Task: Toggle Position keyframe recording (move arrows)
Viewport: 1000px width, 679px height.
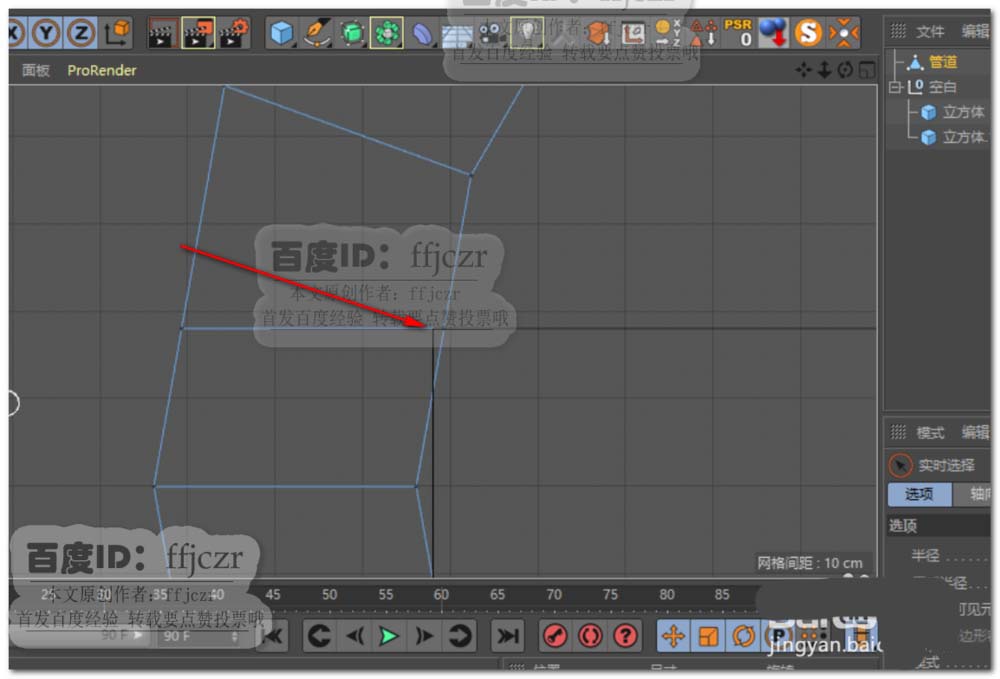Action: [673, 636]
